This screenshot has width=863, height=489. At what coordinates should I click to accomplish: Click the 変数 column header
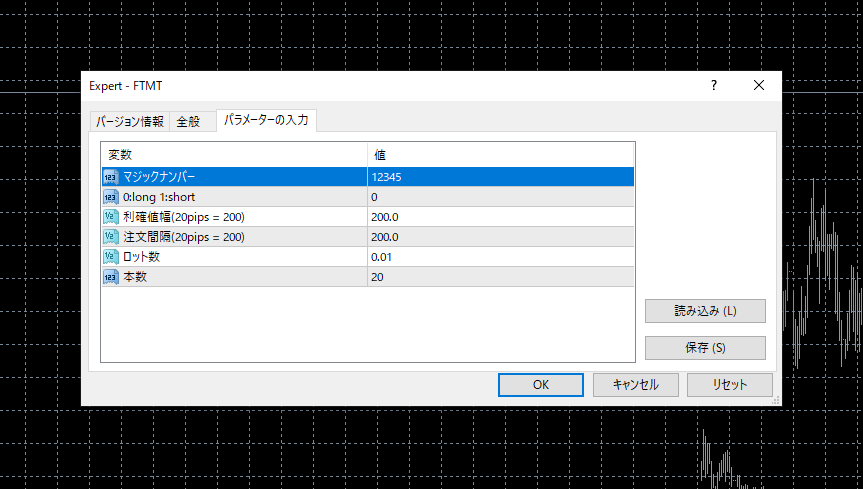233,155
